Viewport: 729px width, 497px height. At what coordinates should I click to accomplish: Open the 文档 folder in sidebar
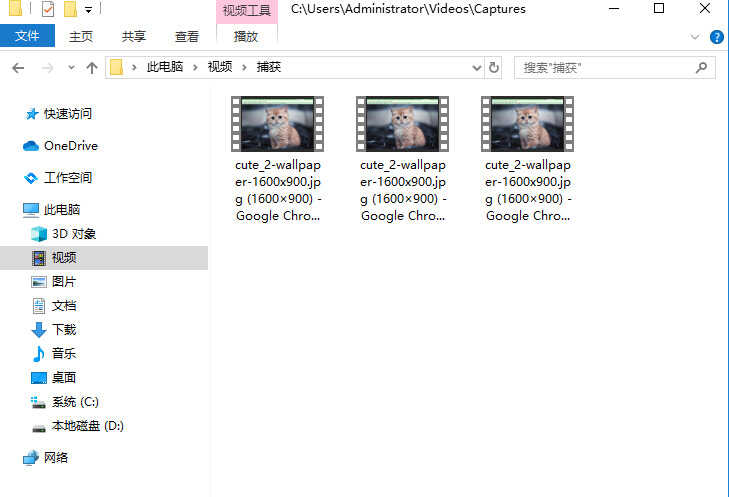point(64,305)
